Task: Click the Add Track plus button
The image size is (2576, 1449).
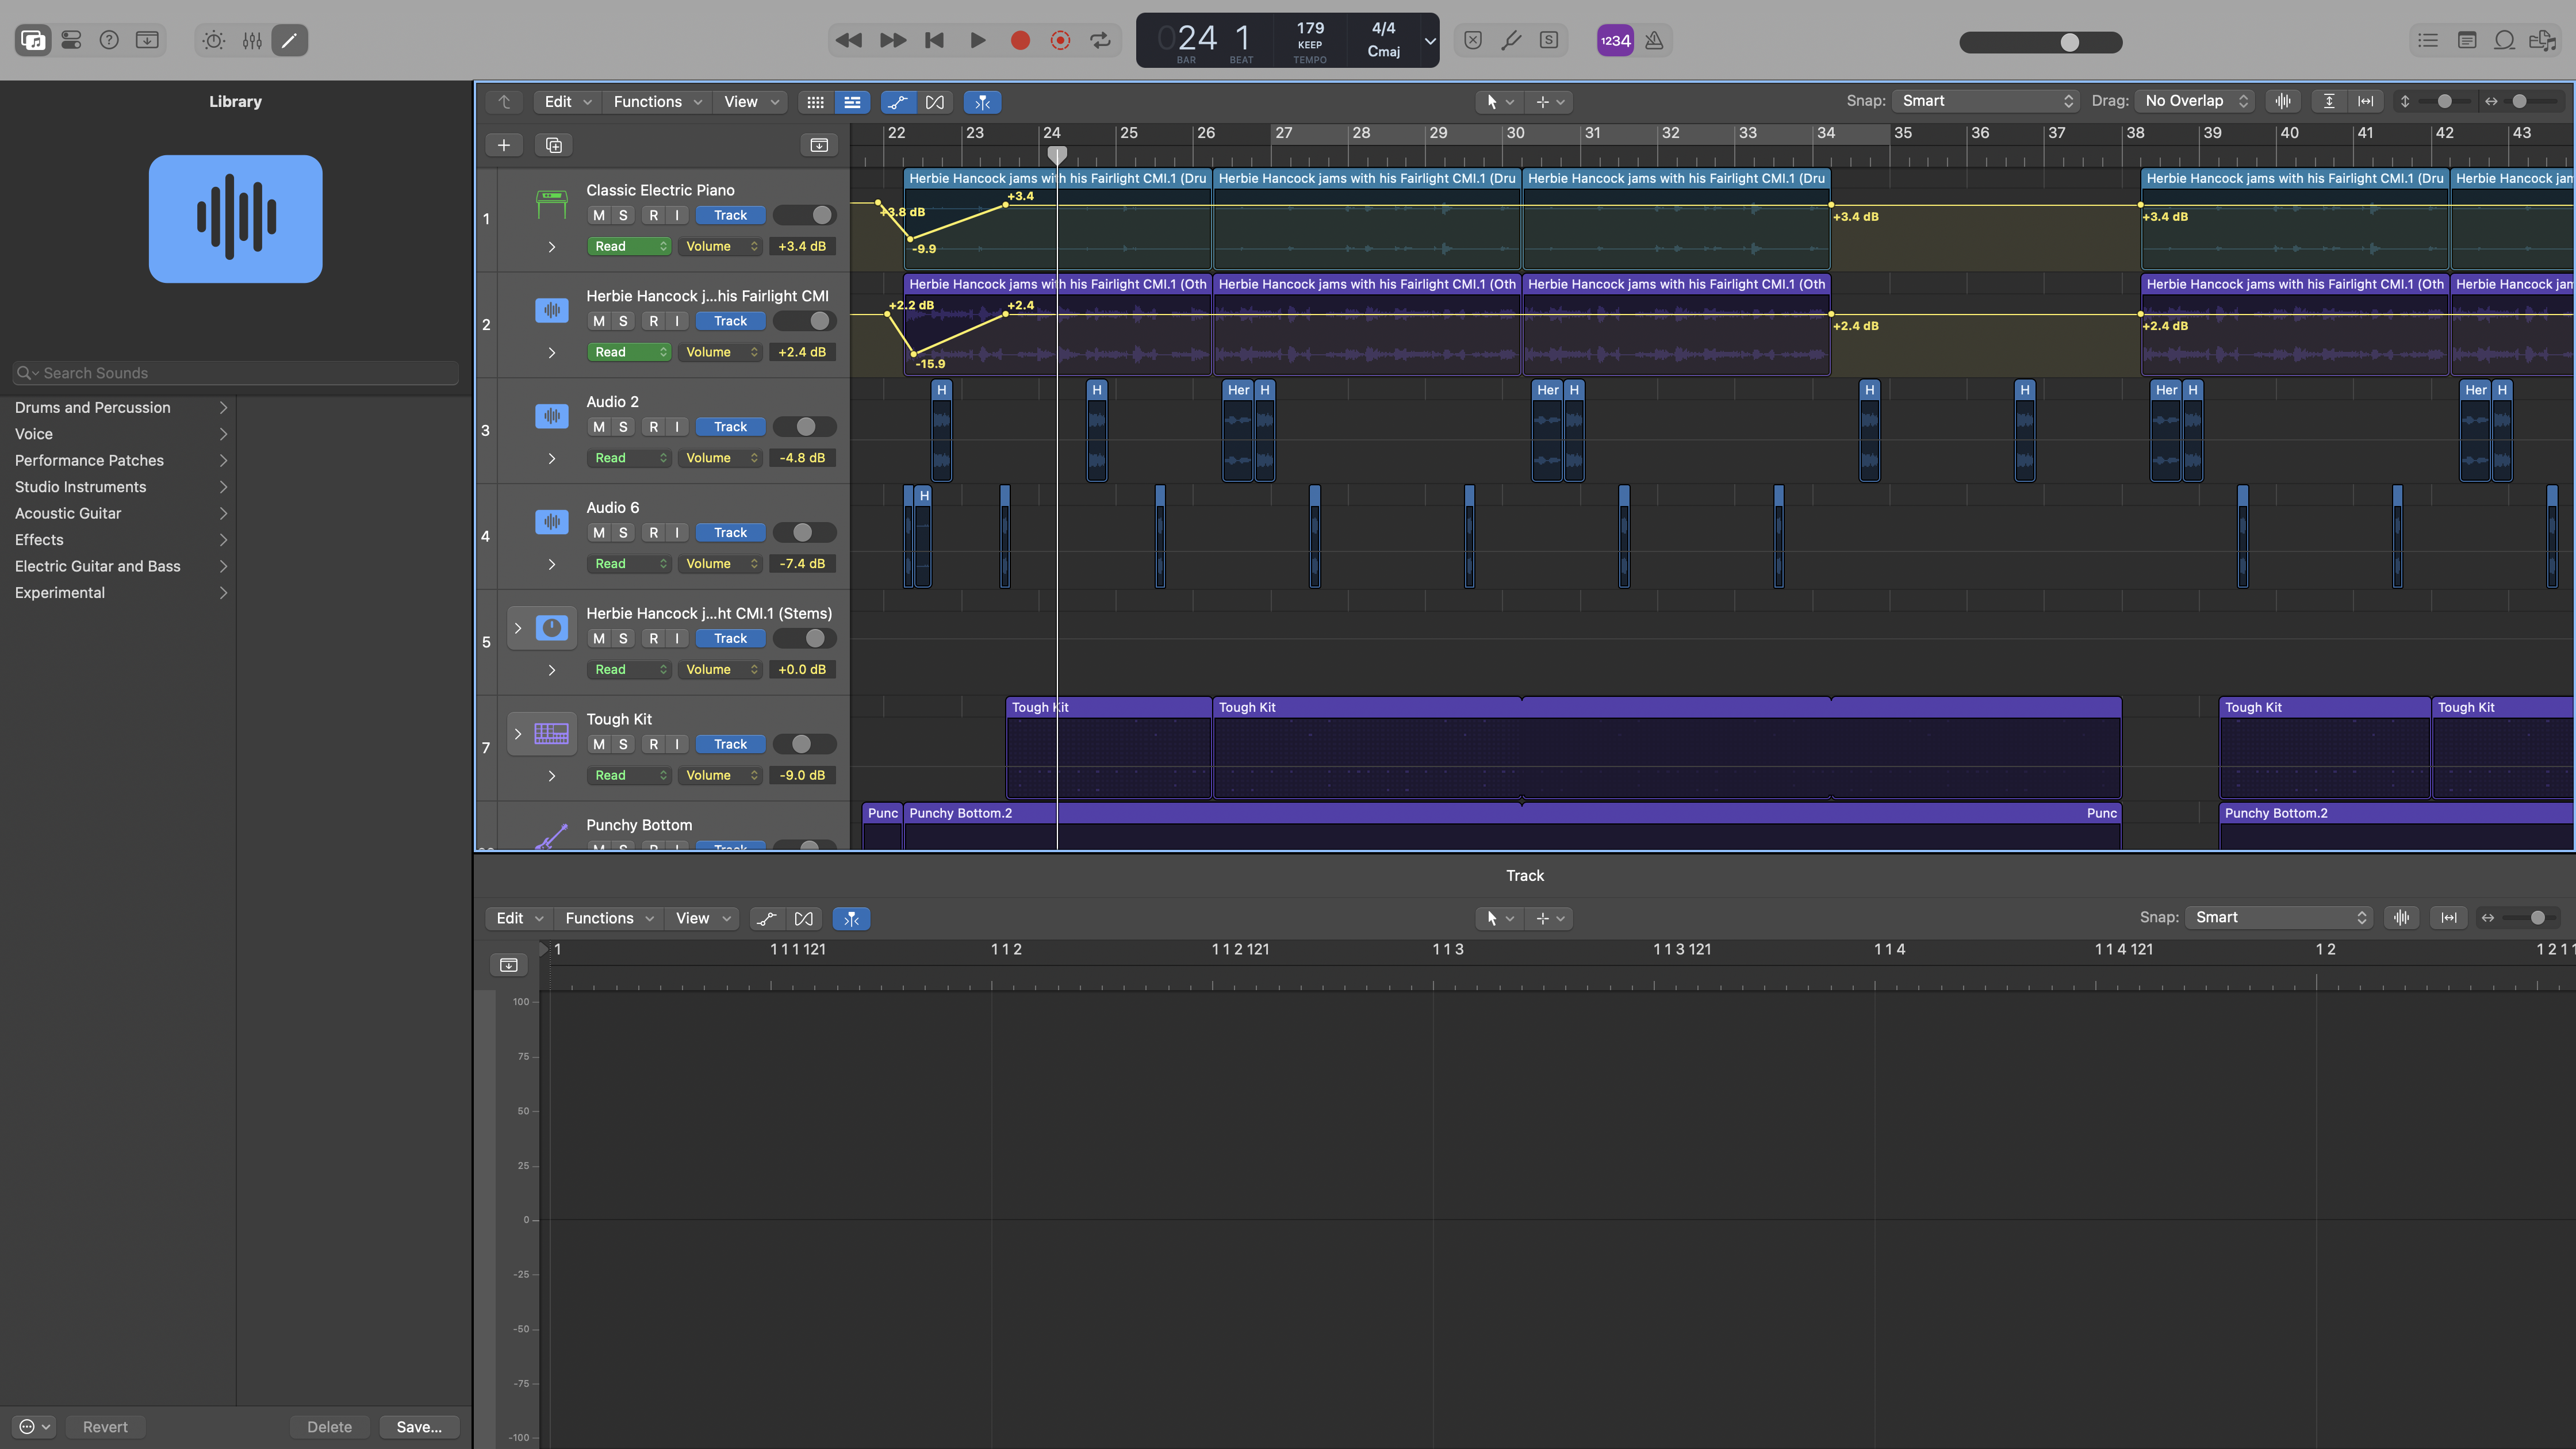Action: click(504, 145)
